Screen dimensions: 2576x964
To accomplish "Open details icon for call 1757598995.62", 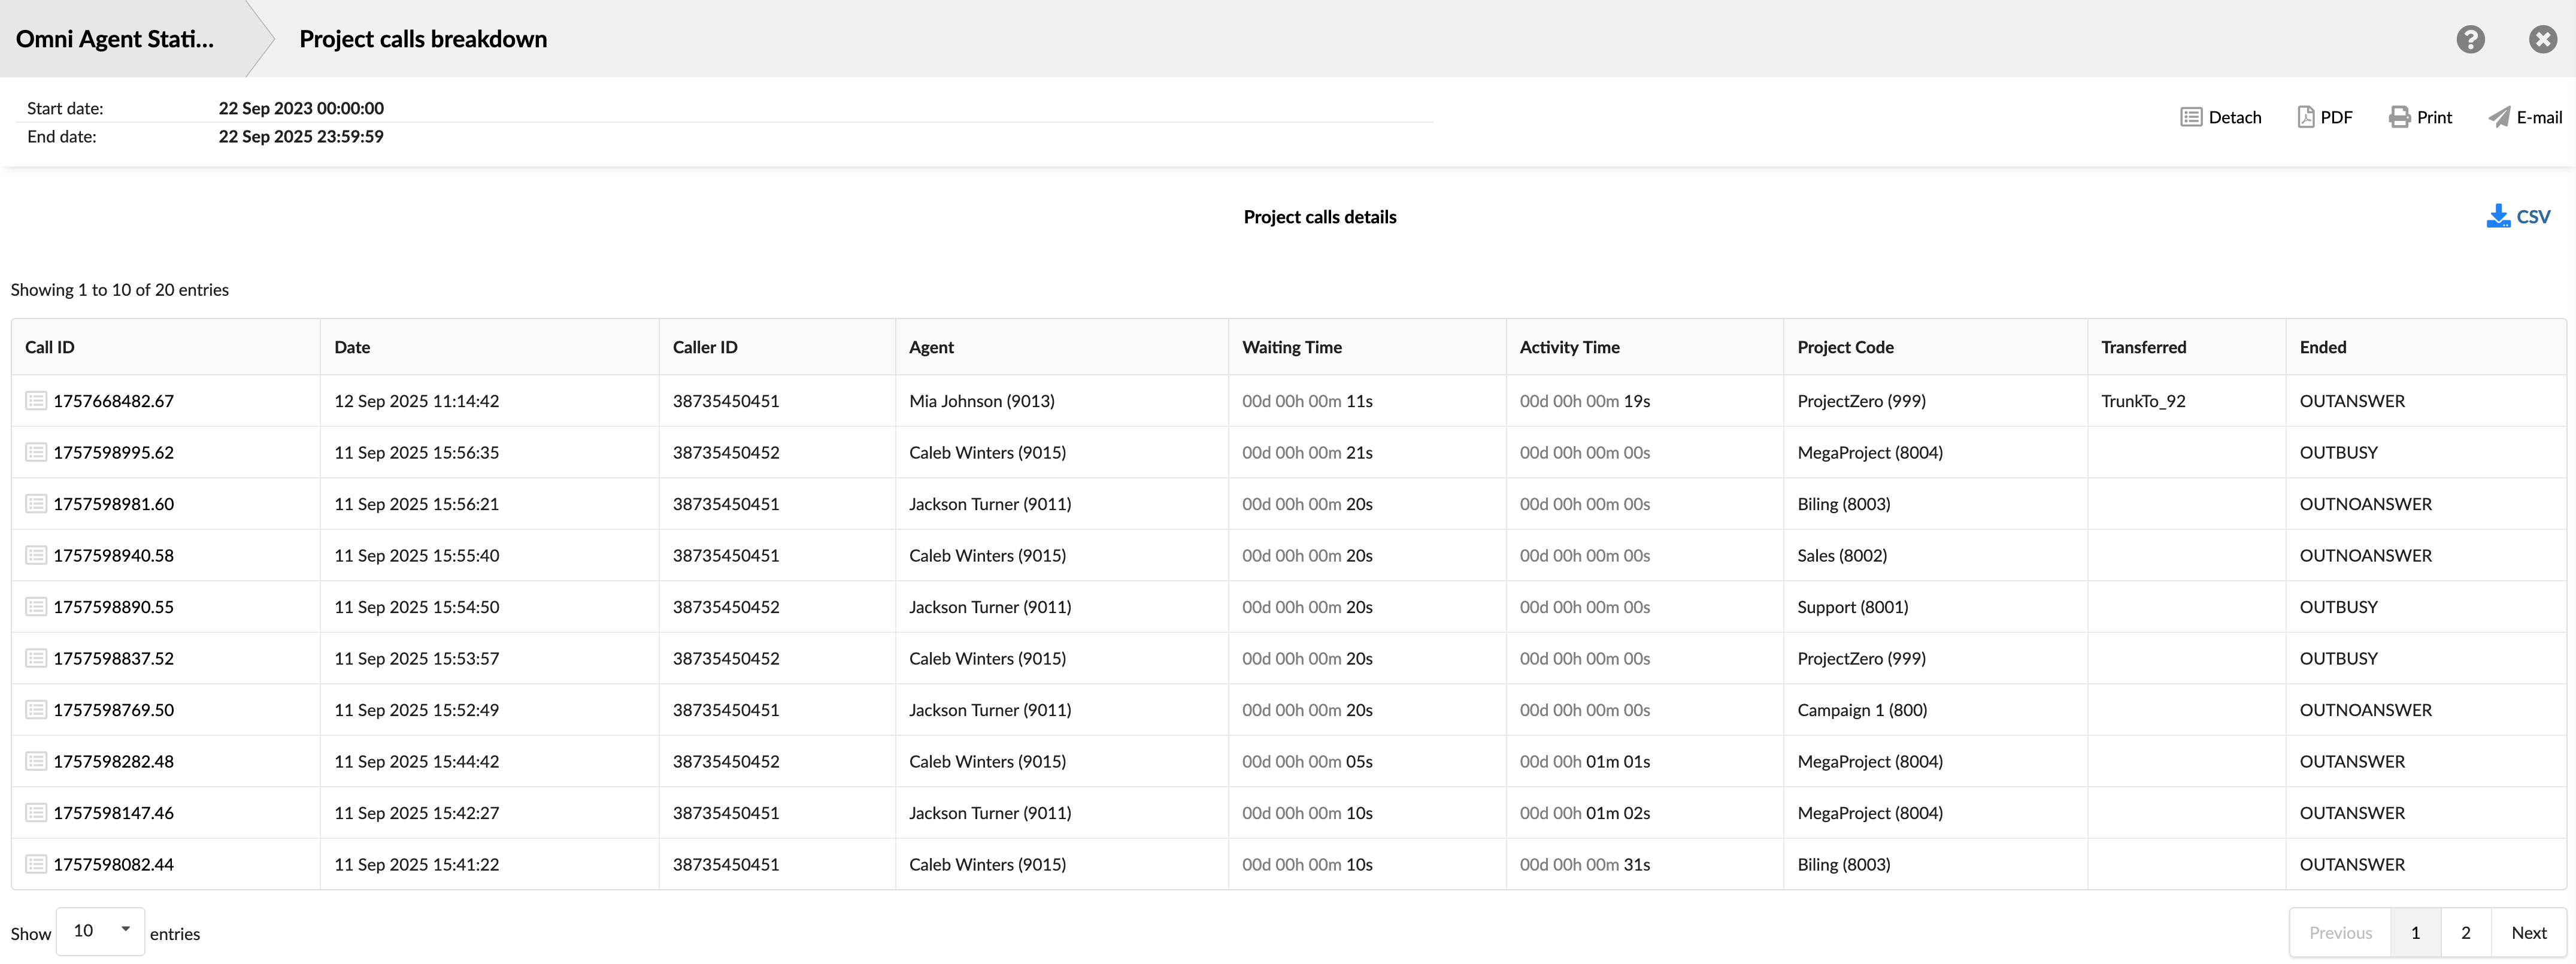I will coord(36,452).
